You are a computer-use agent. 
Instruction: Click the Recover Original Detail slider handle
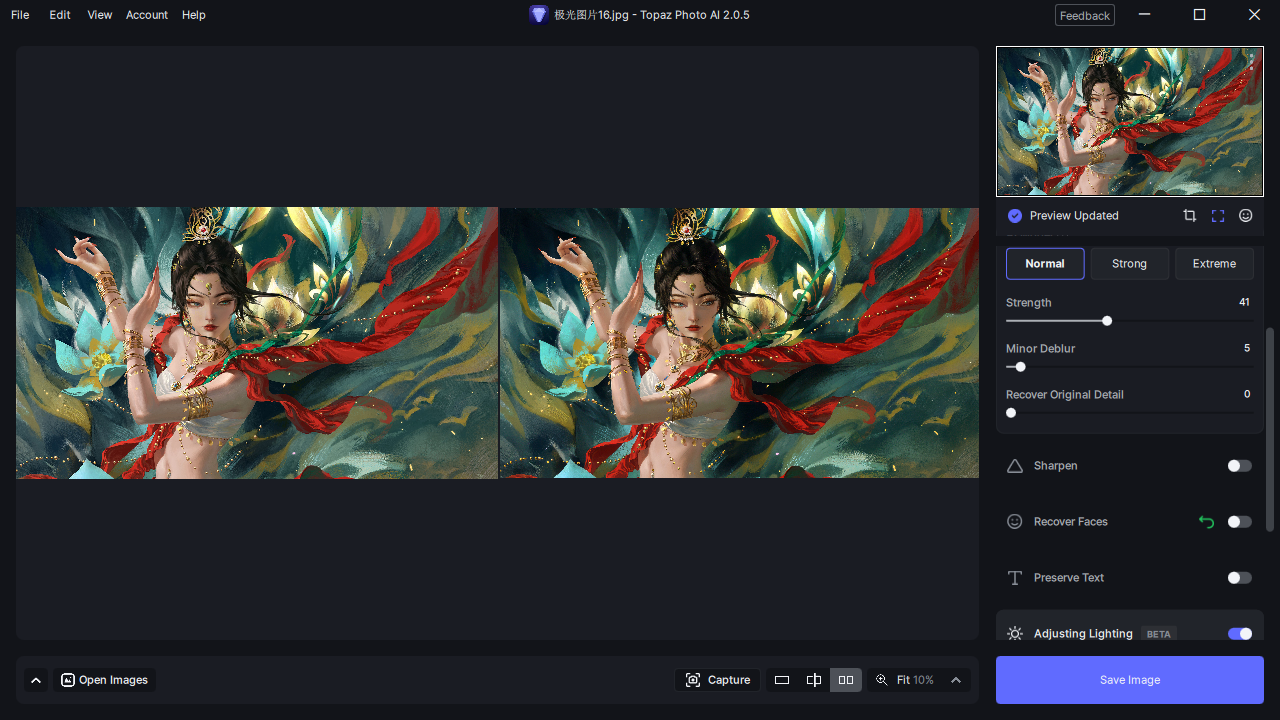[1011, 413]
